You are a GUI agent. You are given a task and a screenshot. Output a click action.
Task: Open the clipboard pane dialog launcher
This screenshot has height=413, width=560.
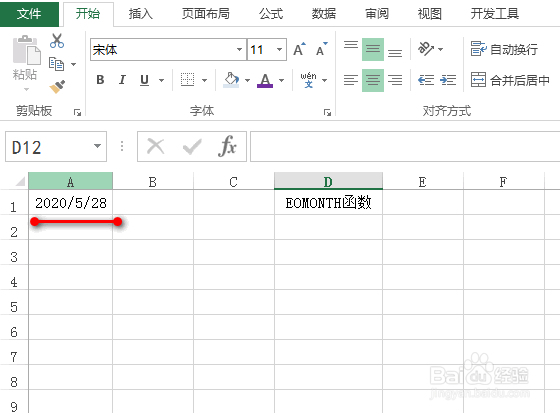click(77, 113)
